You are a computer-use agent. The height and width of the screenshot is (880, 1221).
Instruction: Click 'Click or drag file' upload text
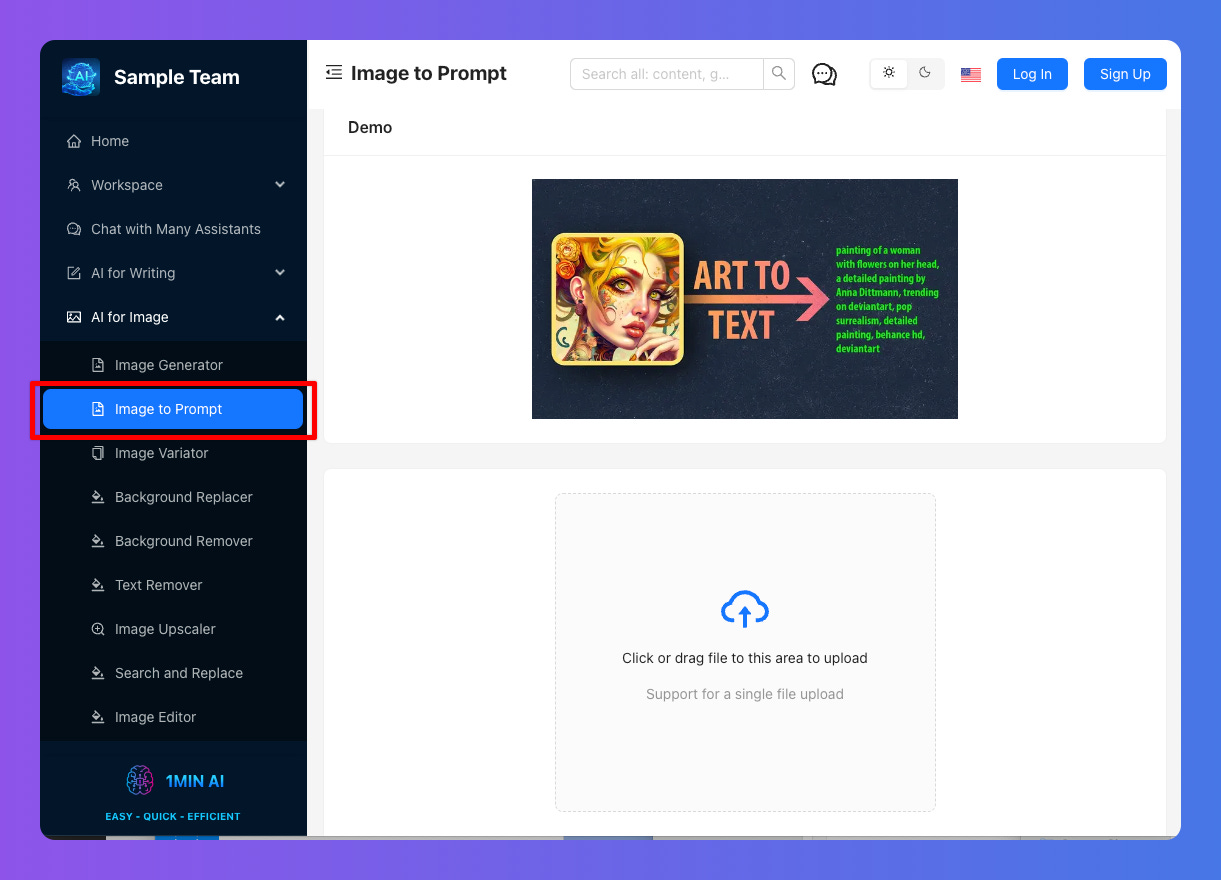pos(745,658)
